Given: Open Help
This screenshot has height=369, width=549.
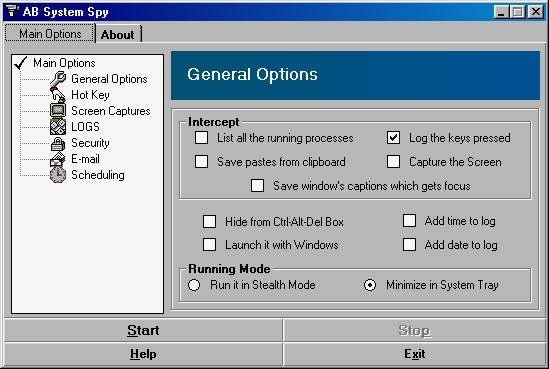Looking at the screenshot, I should click(143, 354).
